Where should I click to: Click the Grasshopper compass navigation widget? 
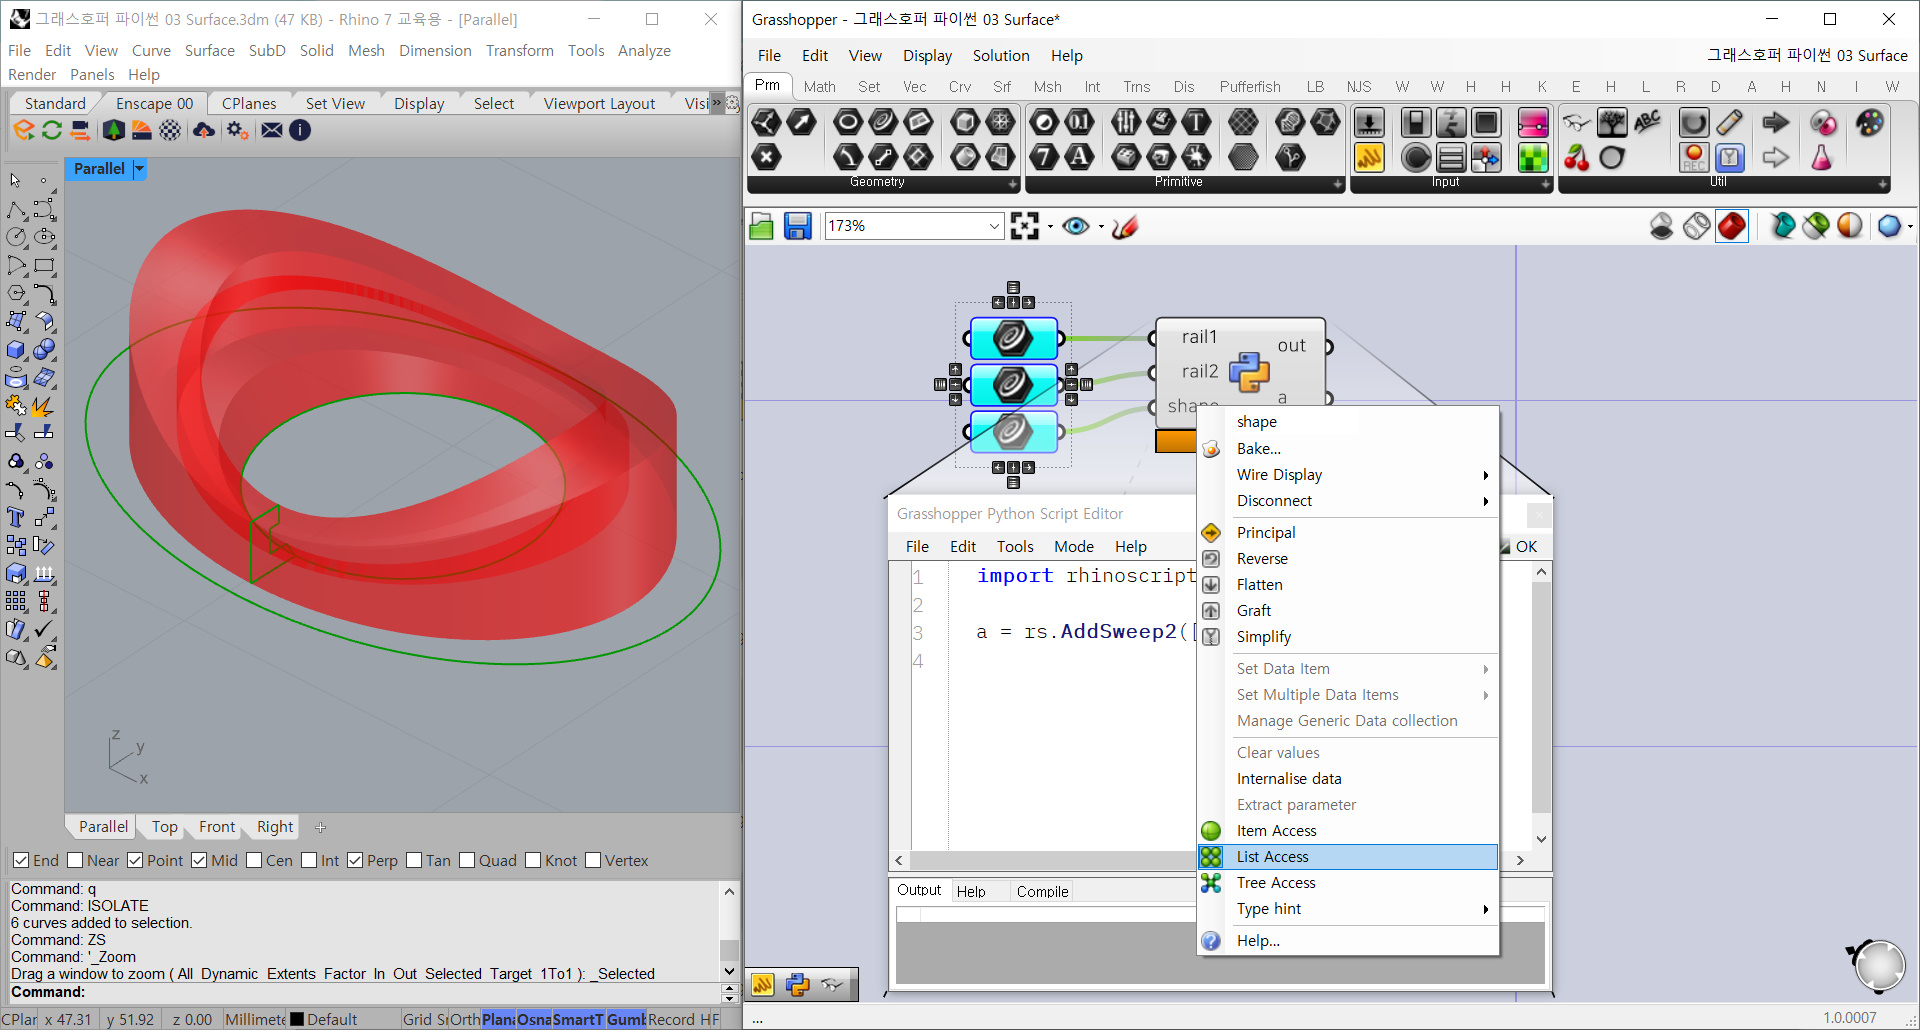1877,965
